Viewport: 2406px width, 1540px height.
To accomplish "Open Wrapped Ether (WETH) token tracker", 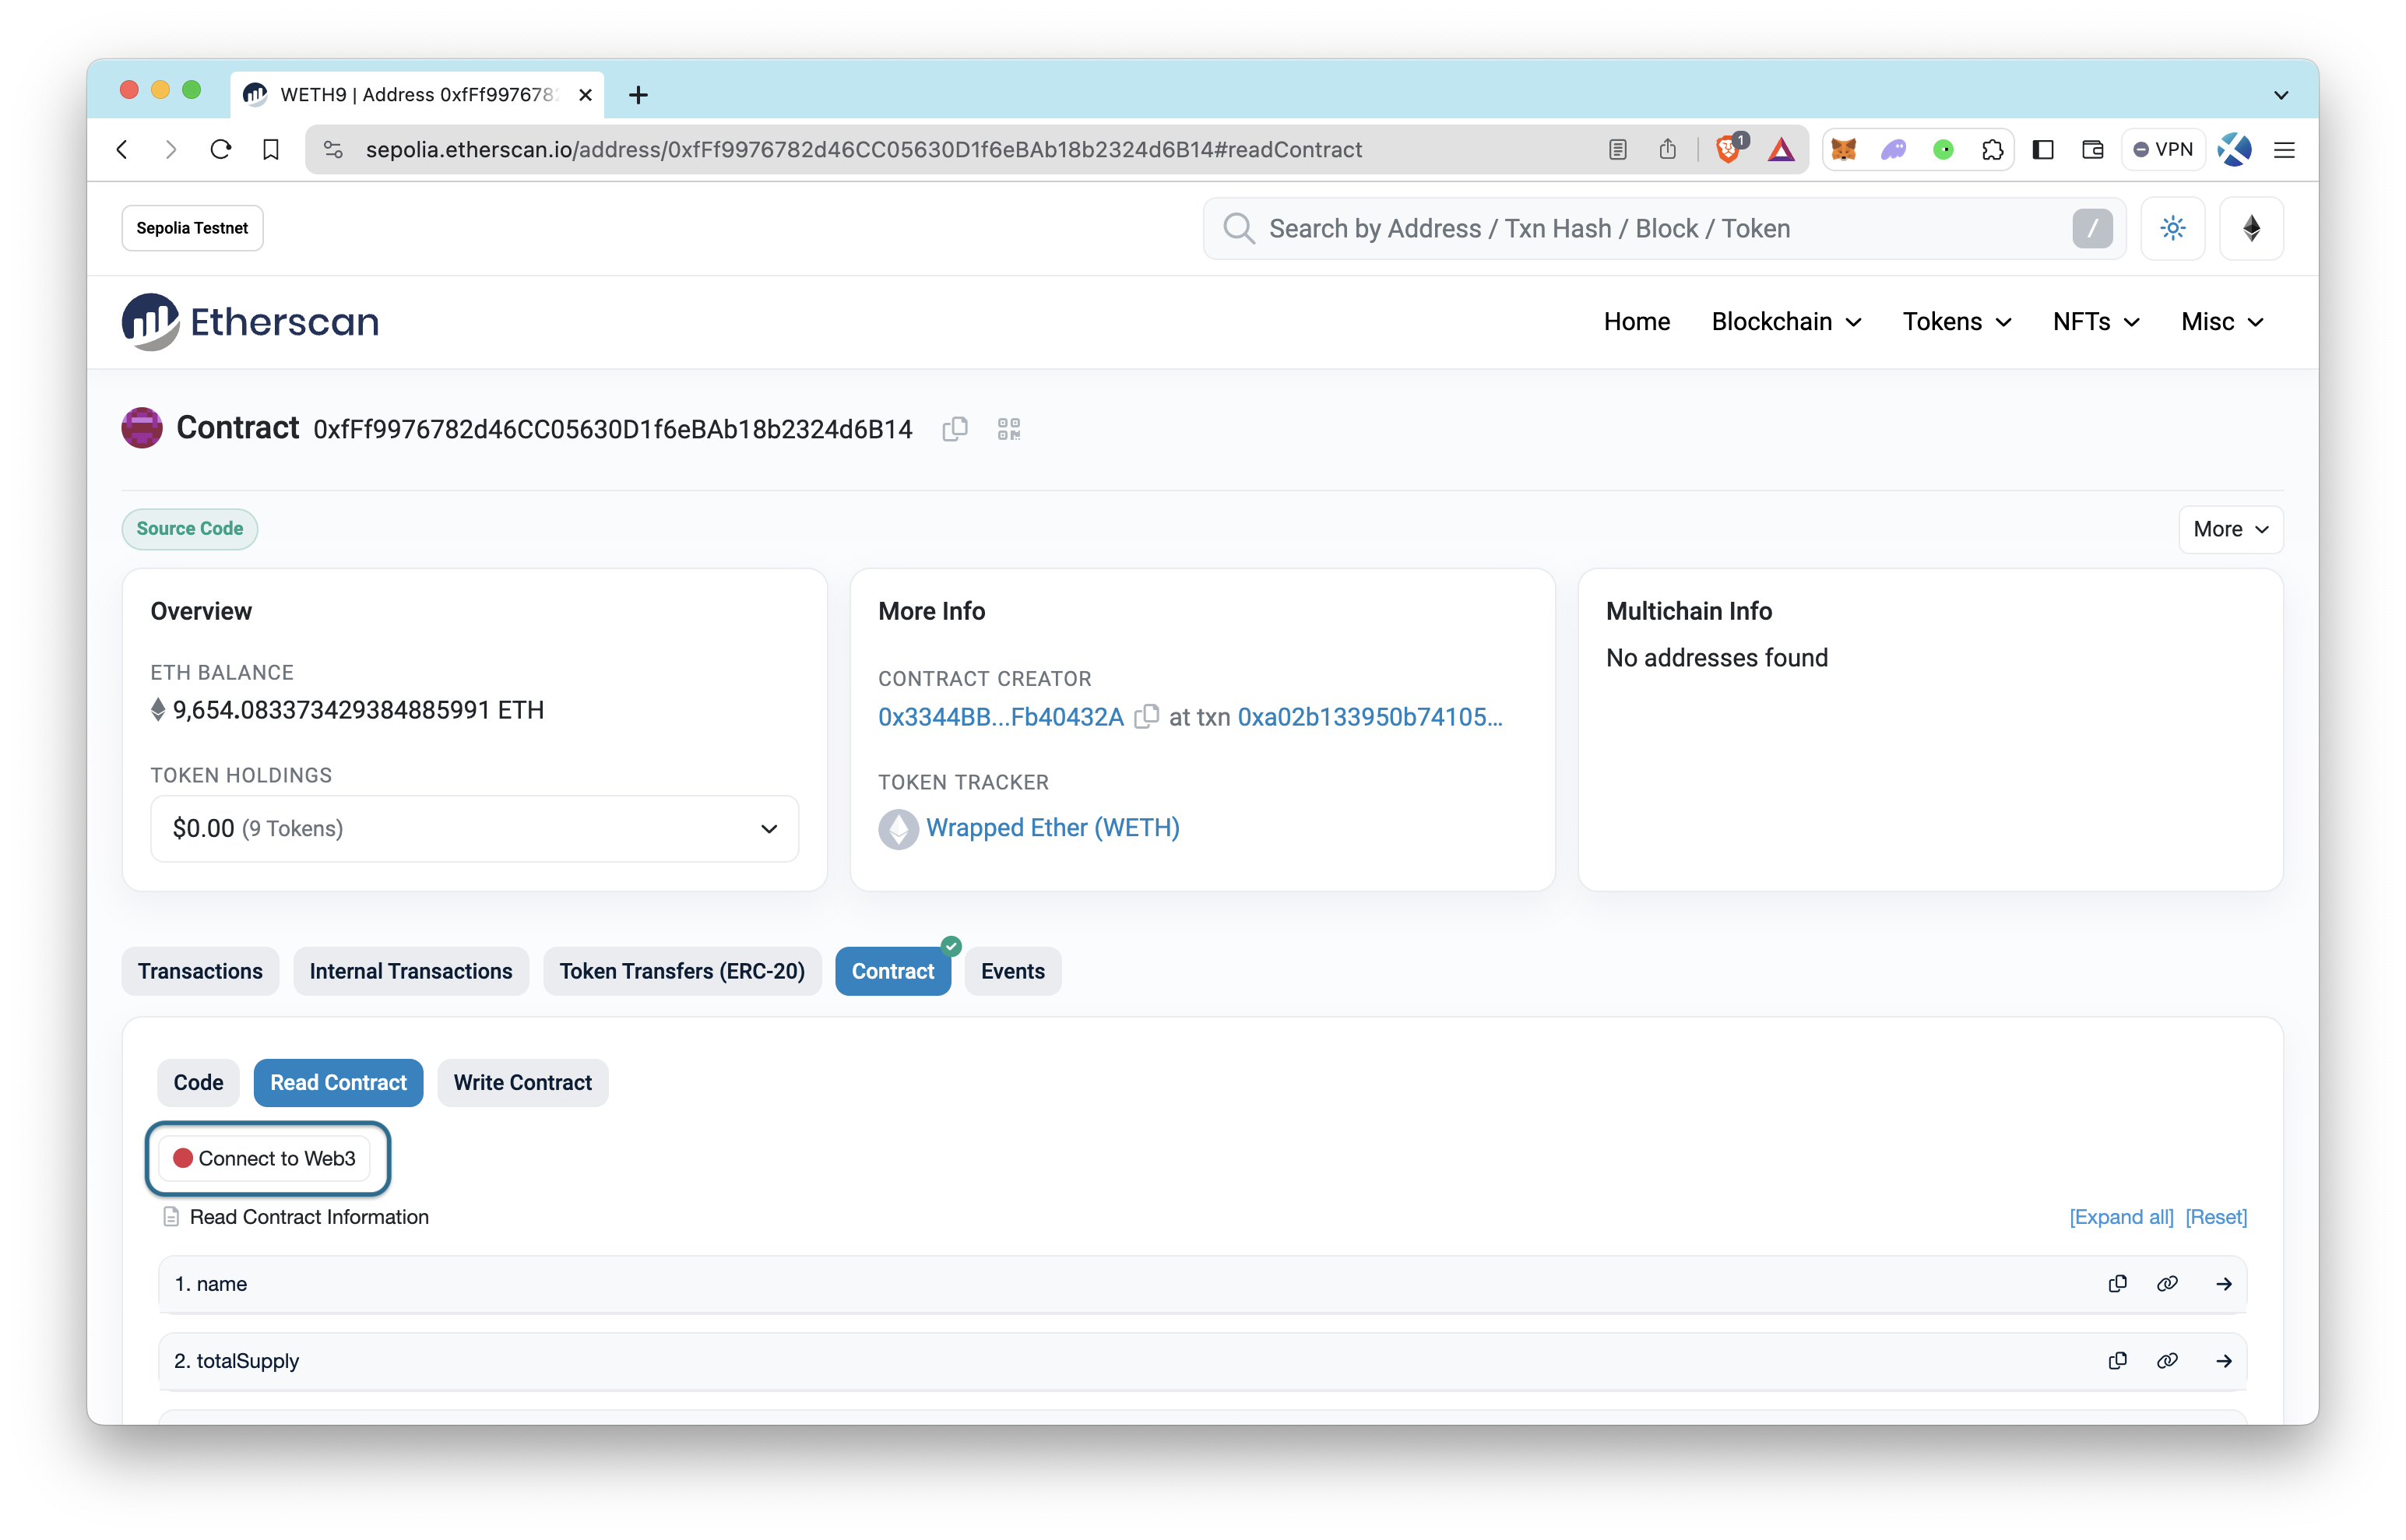I will coord(1052,828).
